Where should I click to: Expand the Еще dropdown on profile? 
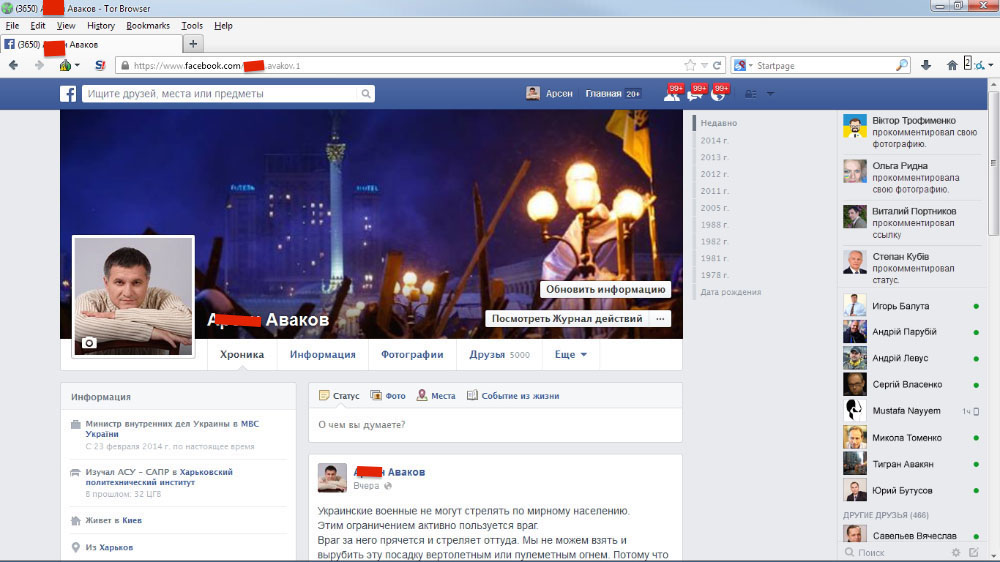tap(571, 354)
